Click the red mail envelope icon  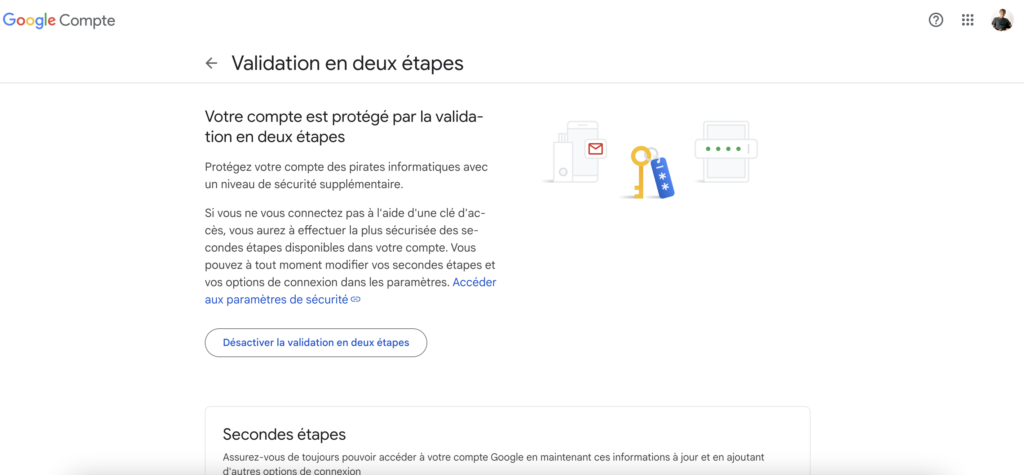click(x=596, y=149)
